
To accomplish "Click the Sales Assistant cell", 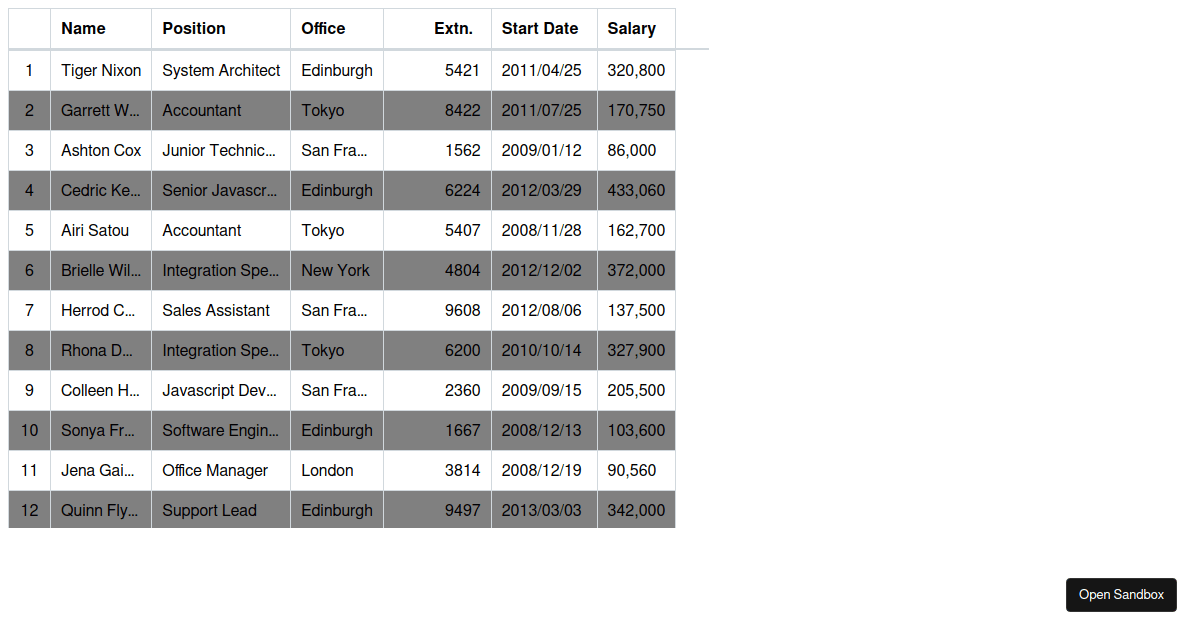I will coord(221,310).
